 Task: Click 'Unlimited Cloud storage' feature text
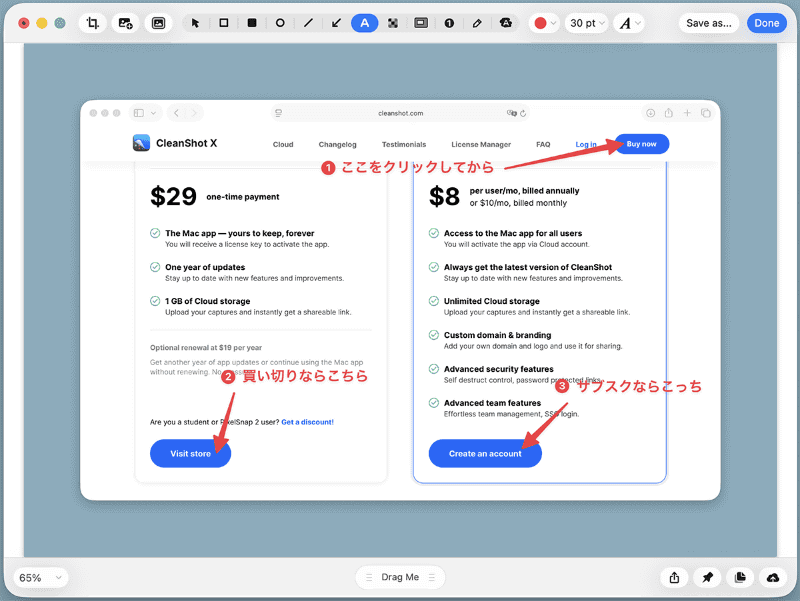[491, 301]
